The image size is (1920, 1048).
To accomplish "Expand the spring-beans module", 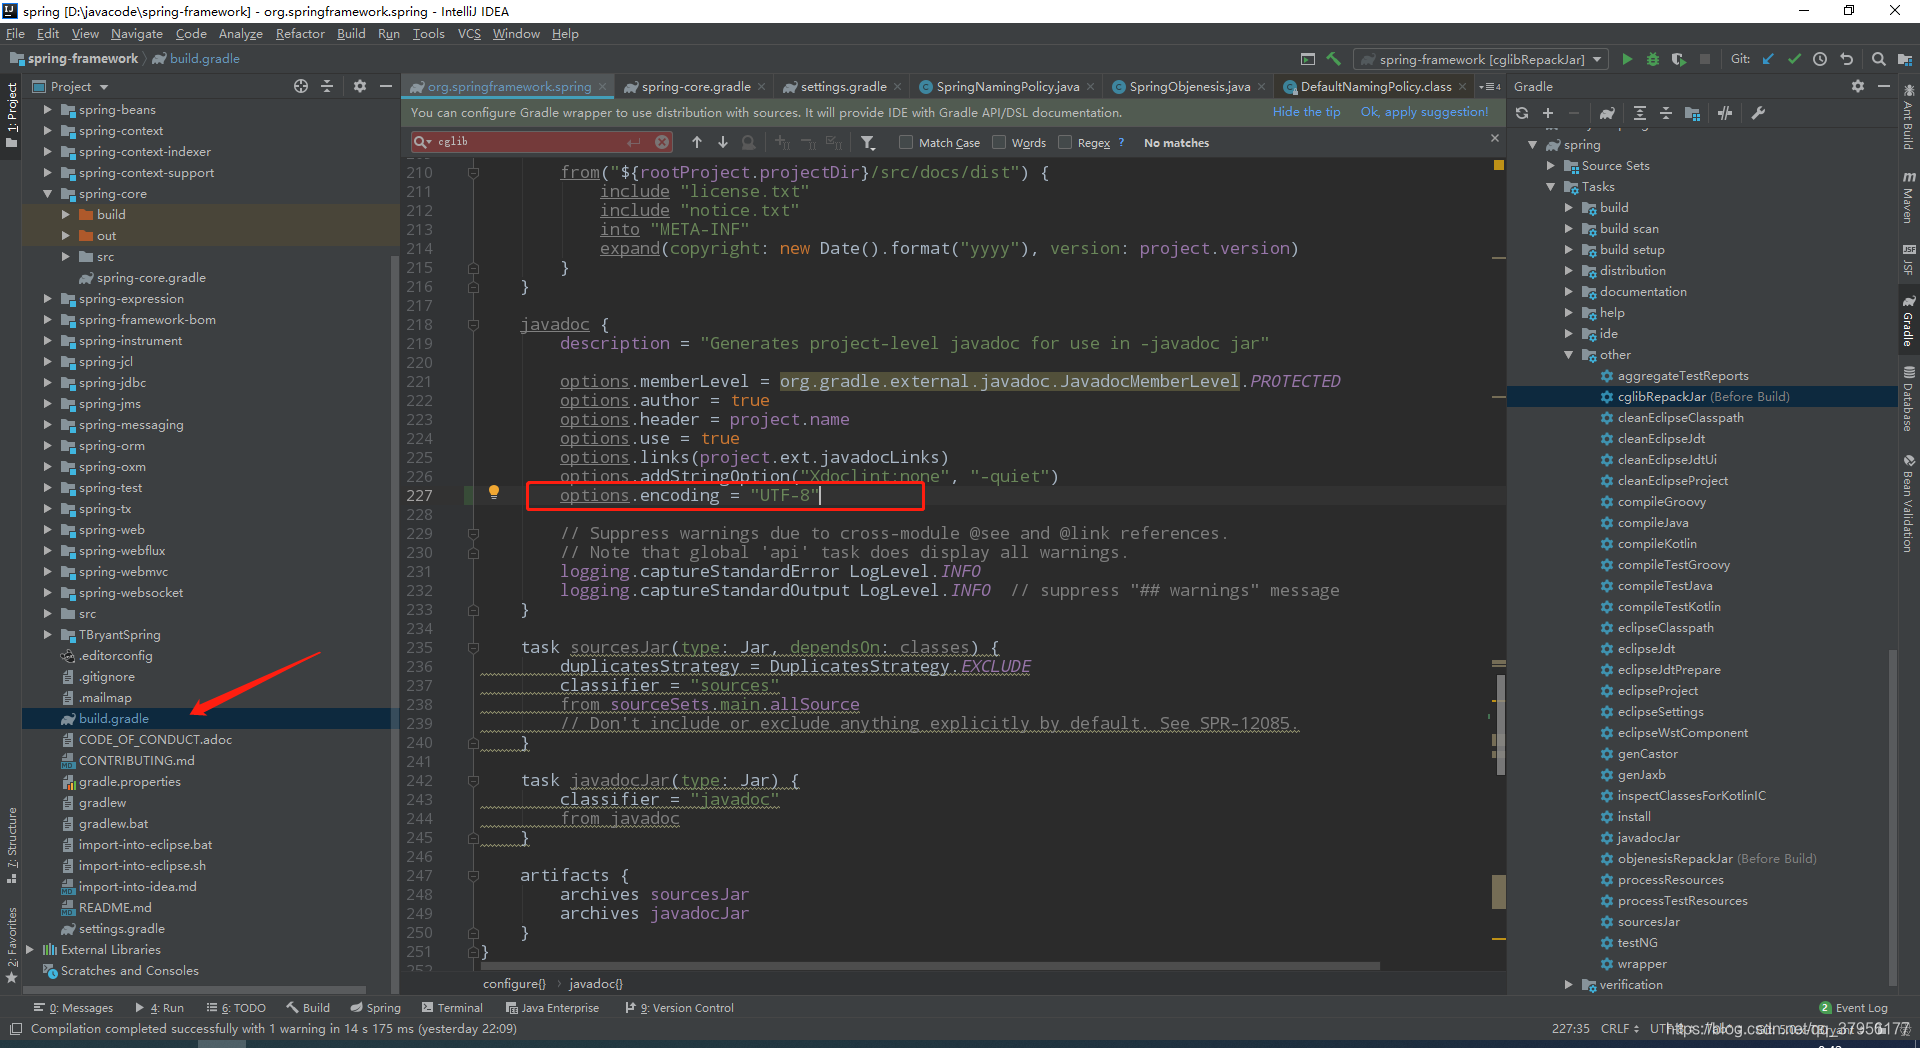I will point(47,110).
